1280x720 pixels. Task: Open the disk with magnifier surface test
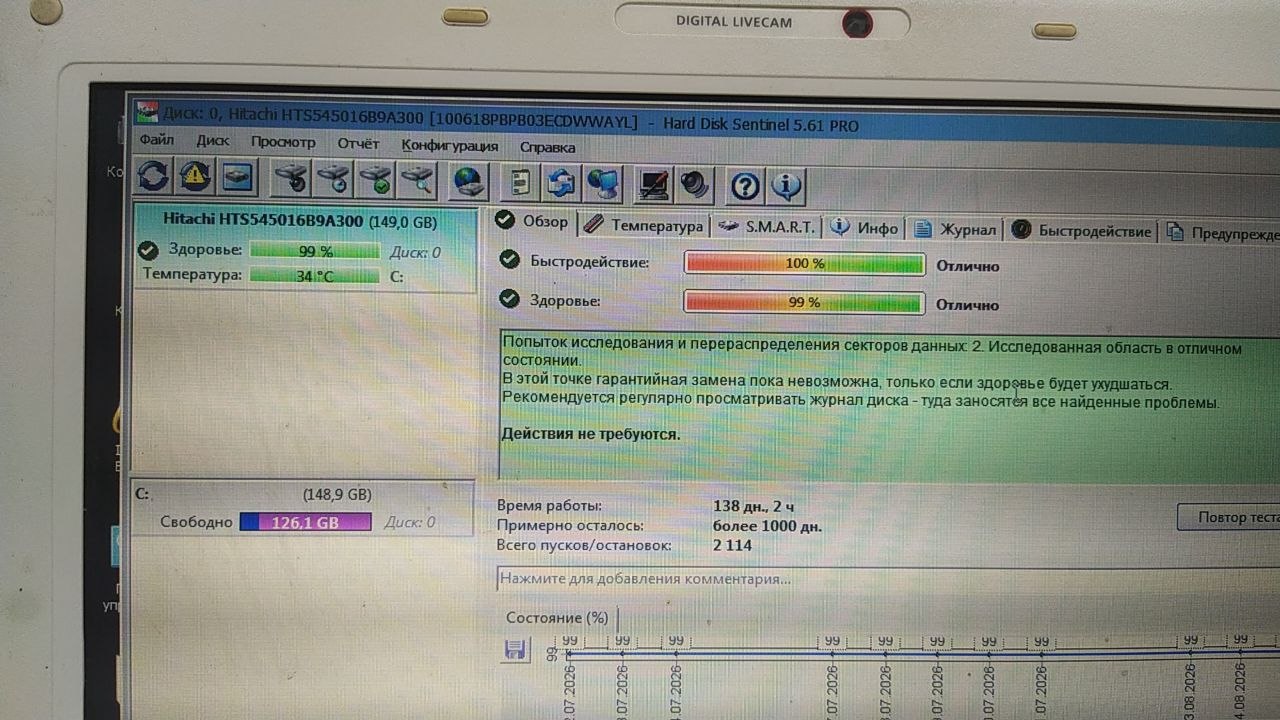pos(418,182)
